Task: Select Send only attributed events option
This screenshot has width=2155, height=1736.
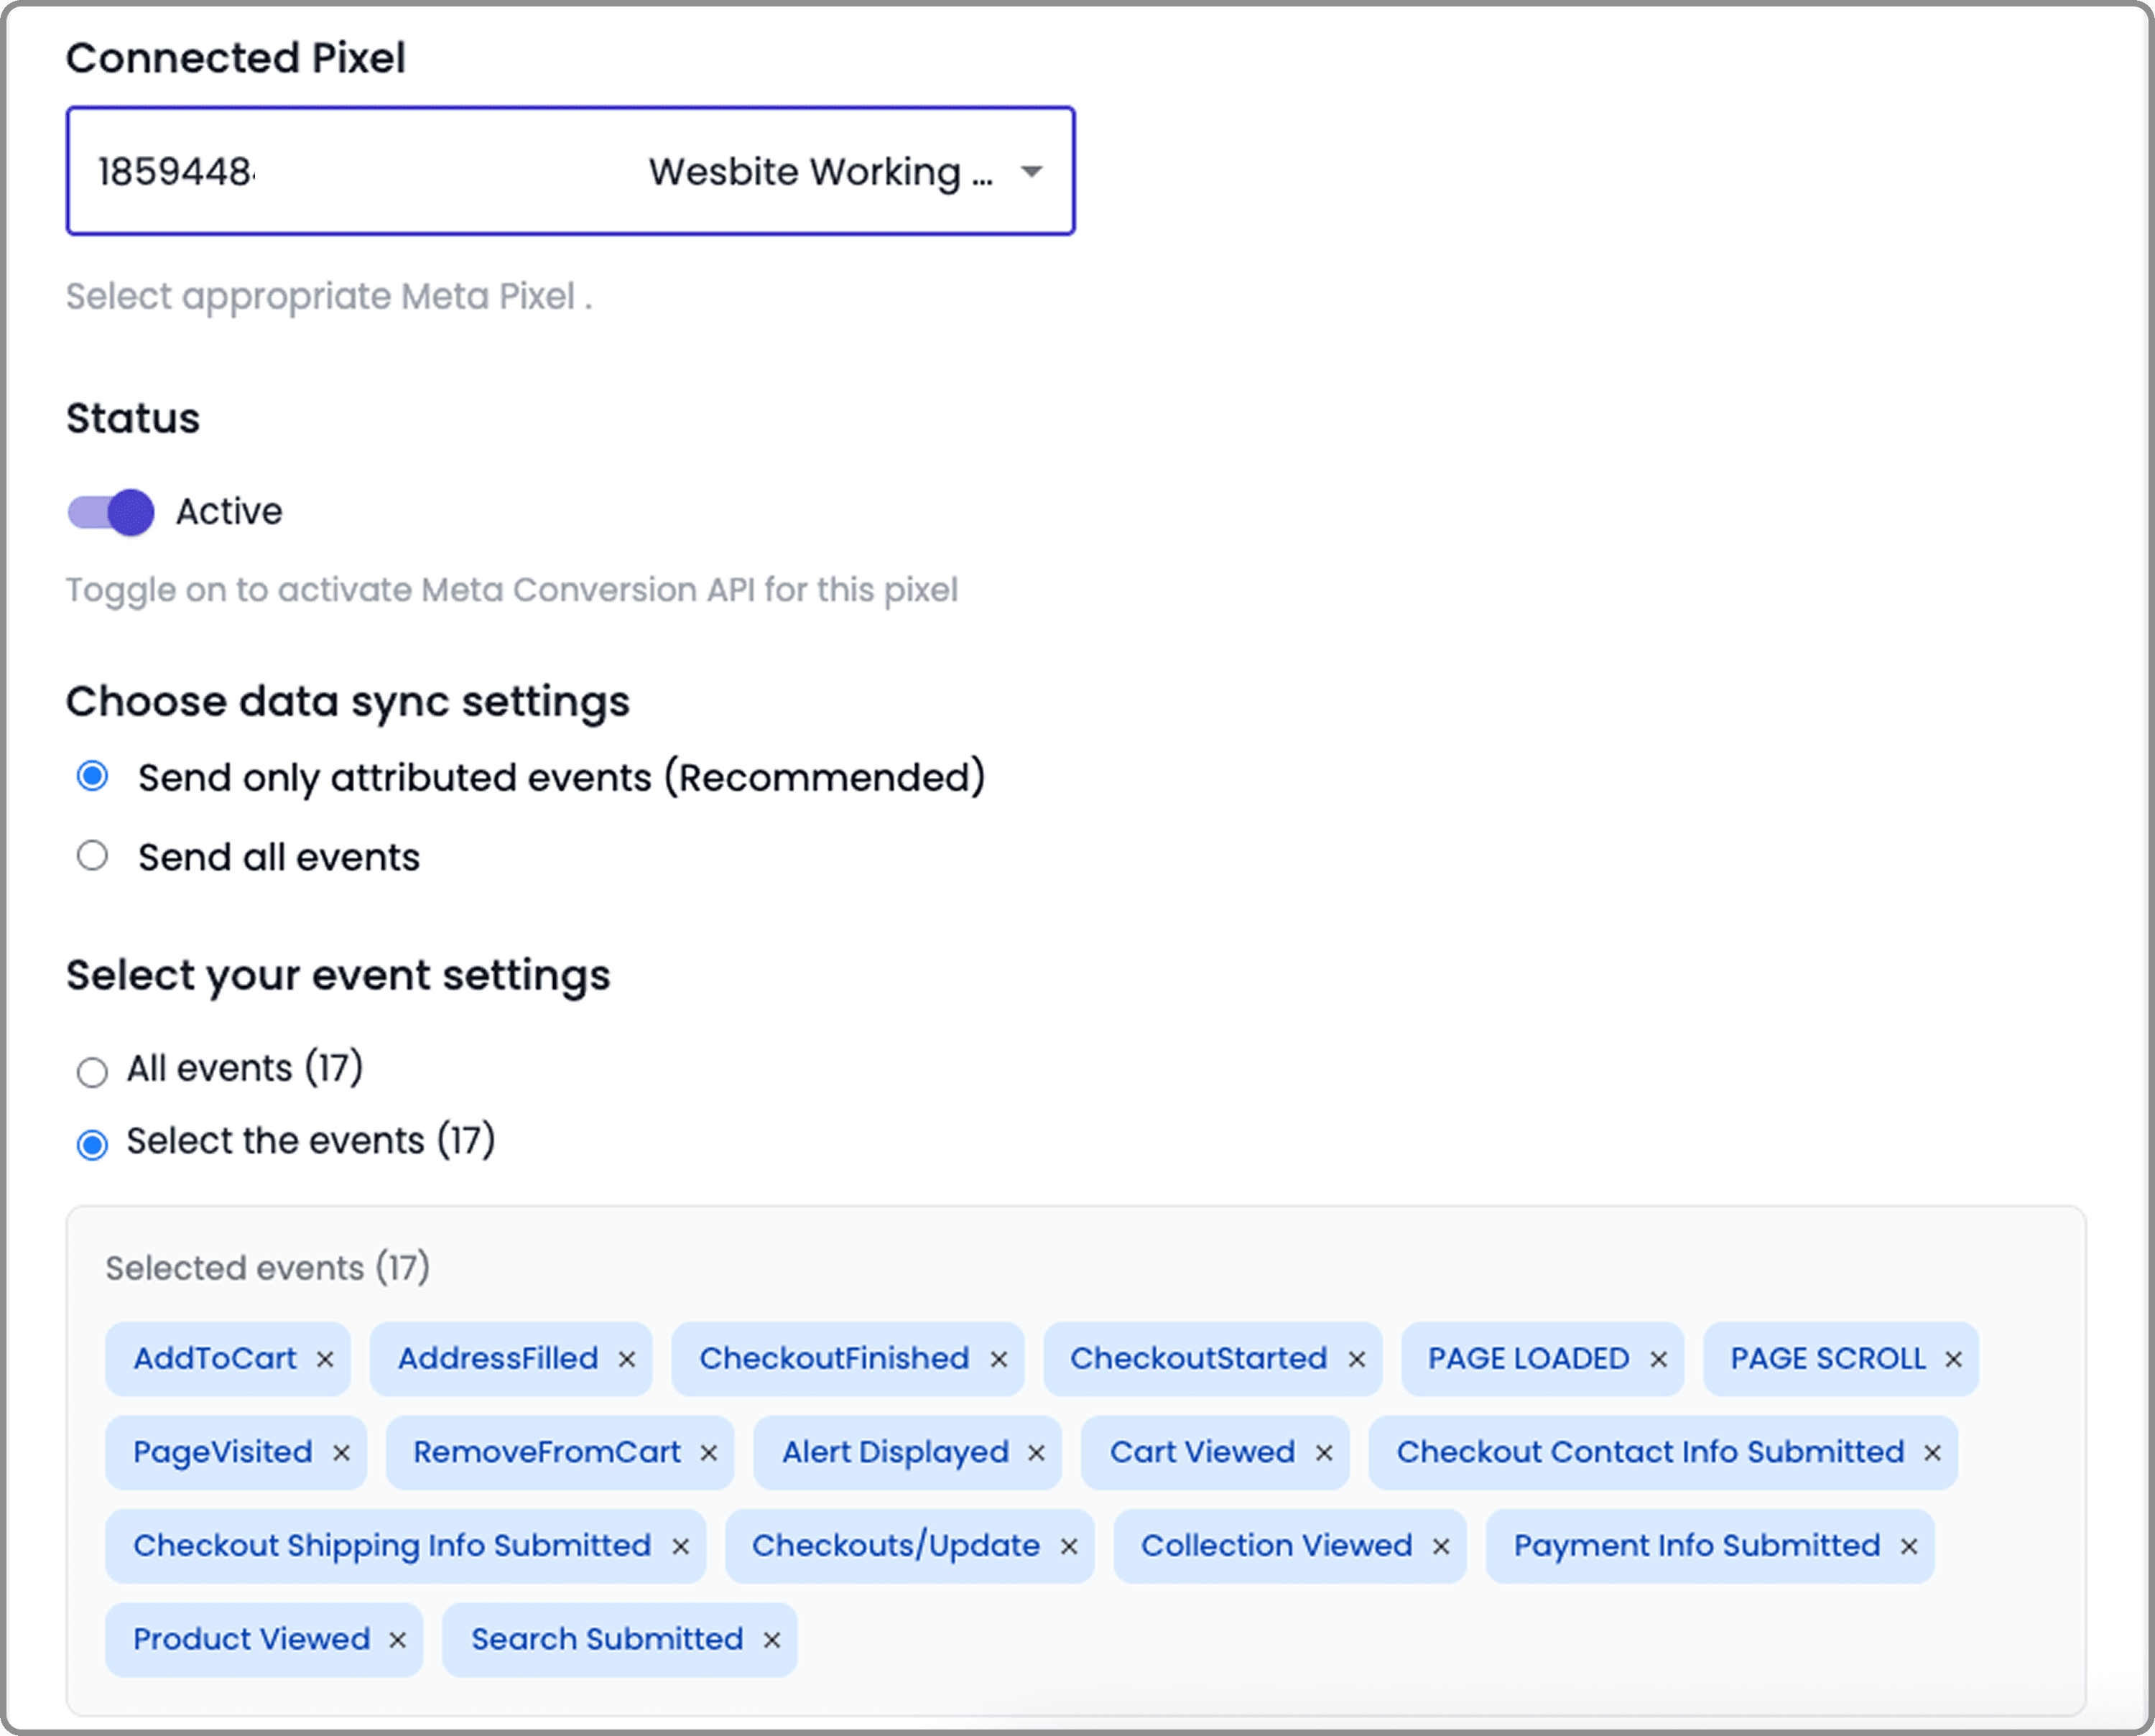Action: tap(93, 777)
